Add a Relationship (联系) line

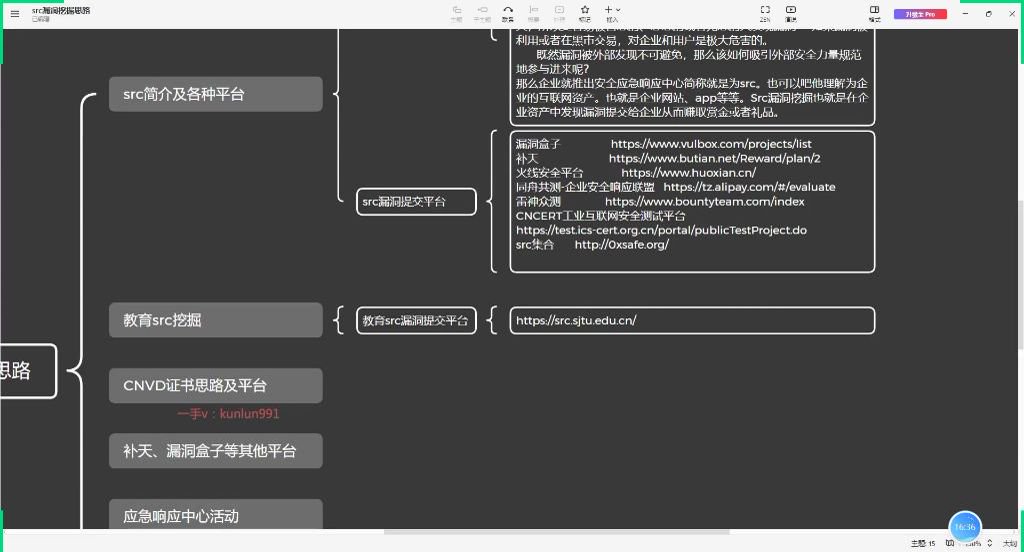tap(508, 13)
